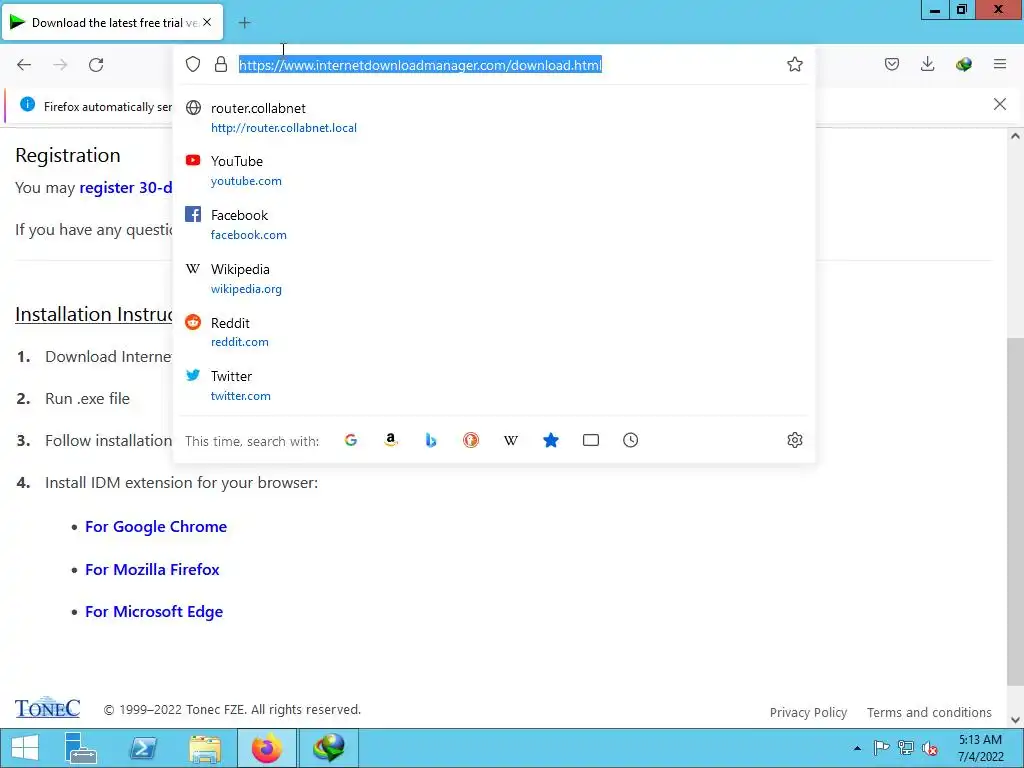Choose the Twitter suggestion
This screenshot has width=1024, height=768.
[x=494, y=385]
